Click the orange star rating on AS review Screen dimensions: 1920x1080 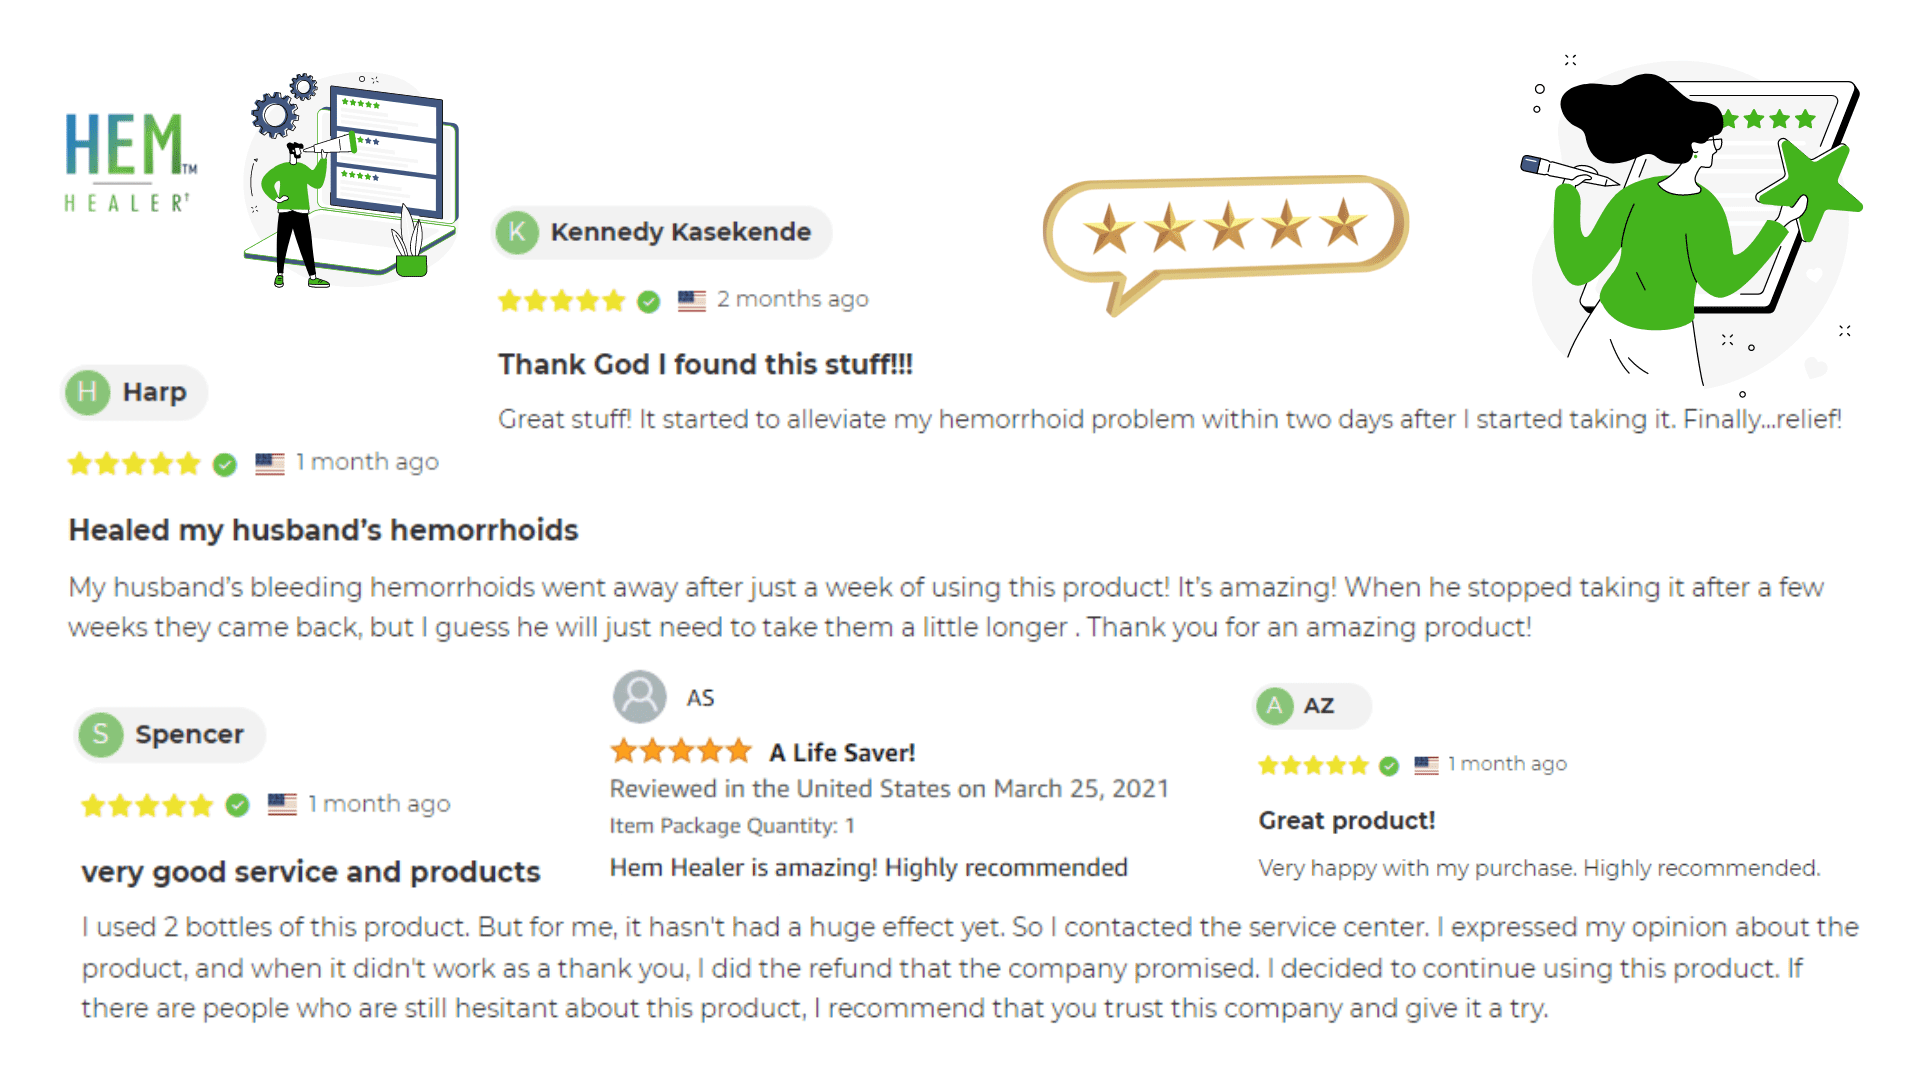[x=681, y=751]
